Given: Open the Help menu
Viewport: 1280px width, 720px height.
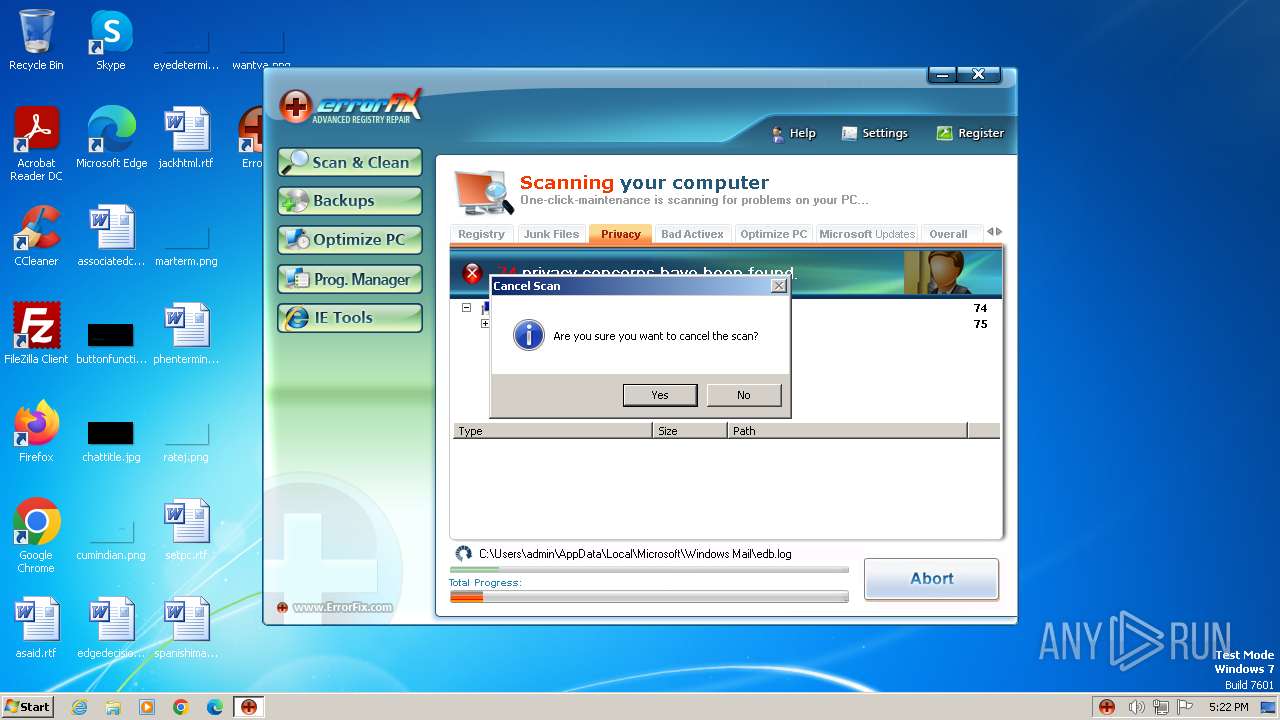Looking at the screenshot, I should pos(793,133).
